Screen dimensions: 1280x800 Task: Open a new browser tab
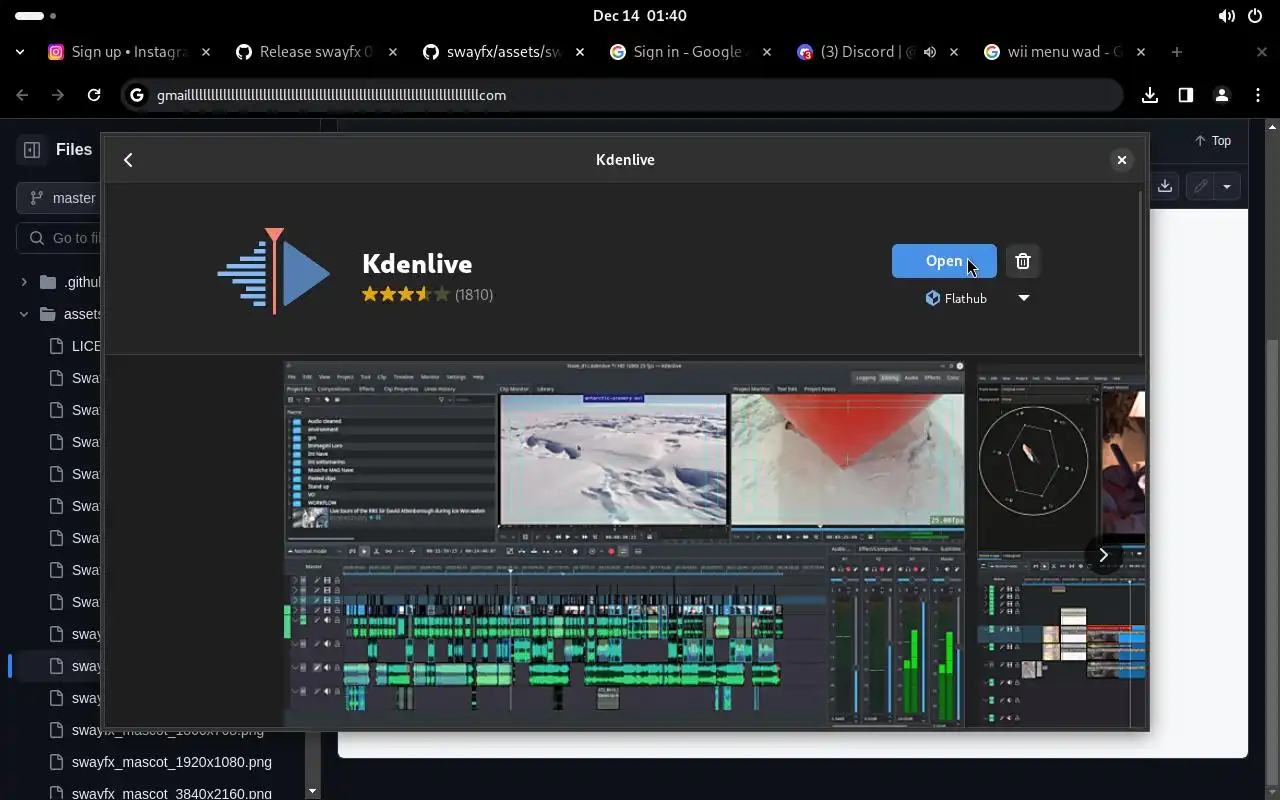1177,52
